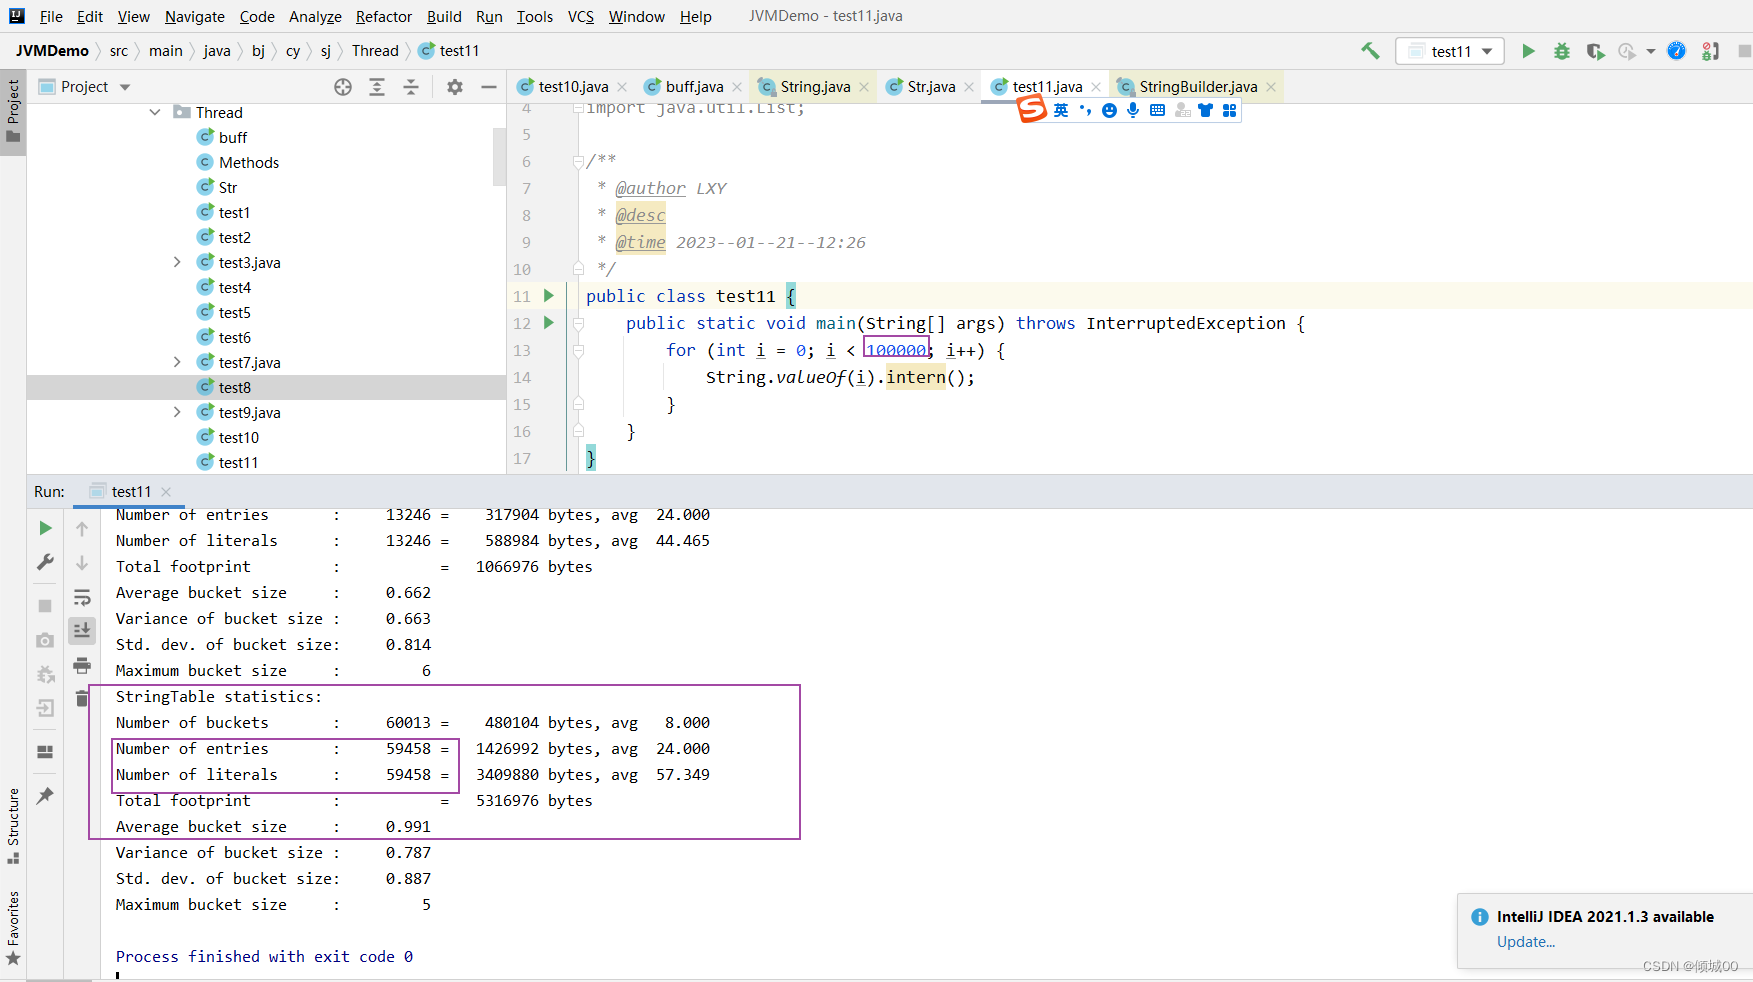Start debugging with the bug icon
Screen dimensions: 1753x982
click(1561, 51)
